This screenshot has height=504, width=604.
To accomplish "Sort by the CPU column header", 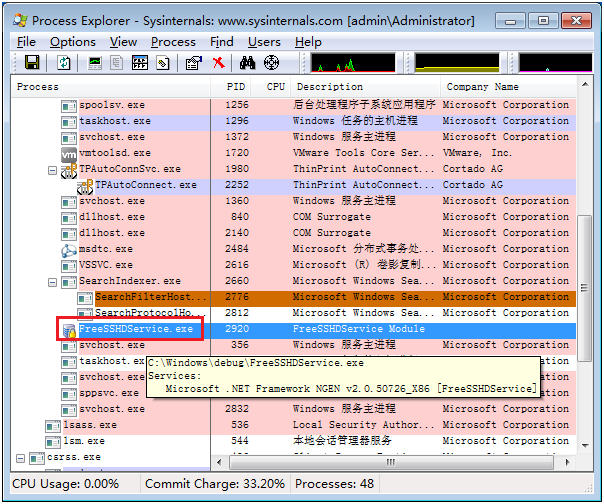I will tap(271, 87).
